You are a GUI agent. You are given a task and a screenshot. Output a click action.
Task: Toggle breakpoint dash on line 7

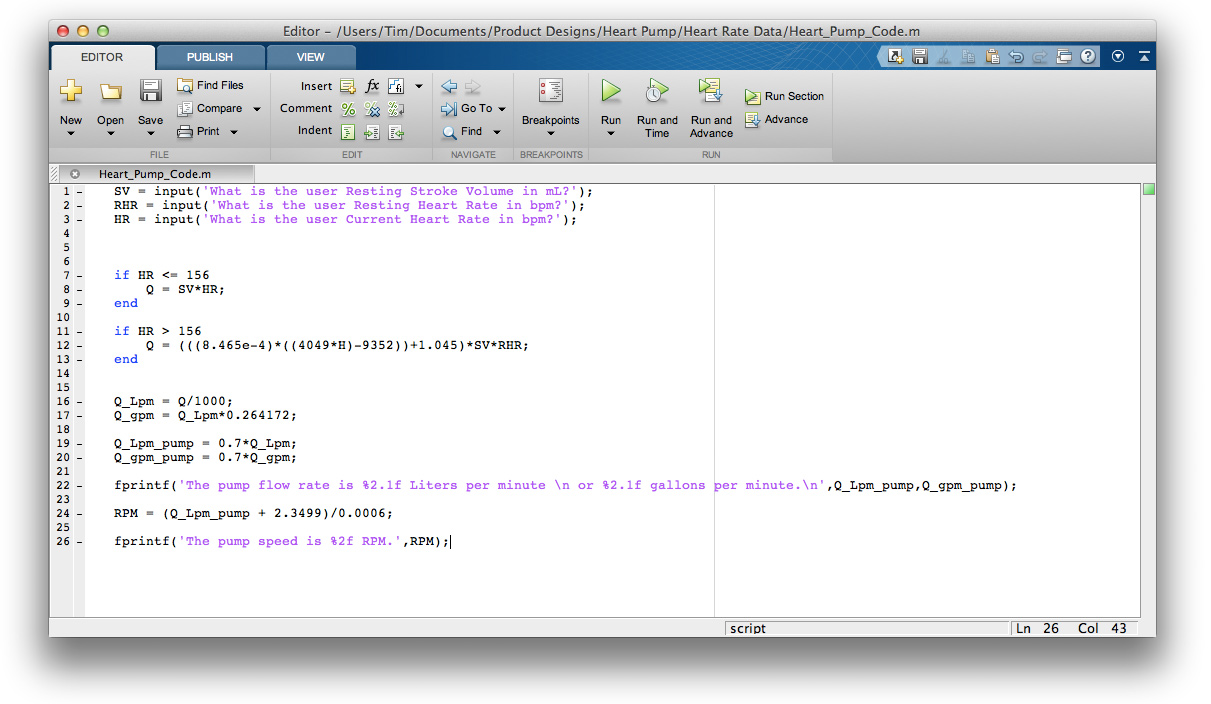[79, 275]
